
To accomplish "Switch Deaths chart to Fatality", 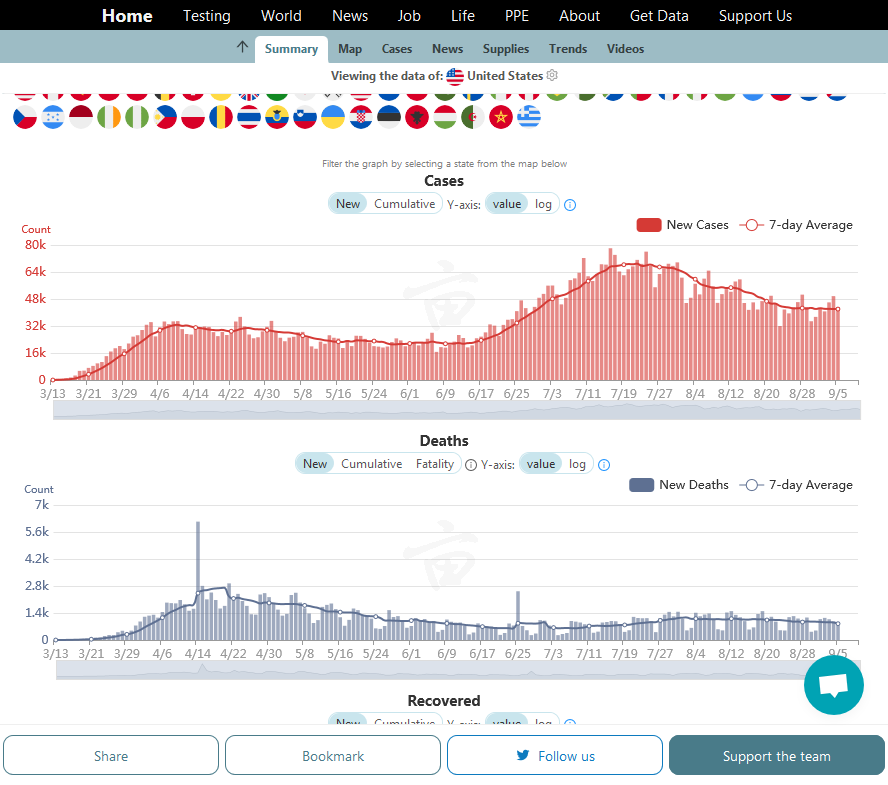I will pyautogui.click(x=435, y=464).
